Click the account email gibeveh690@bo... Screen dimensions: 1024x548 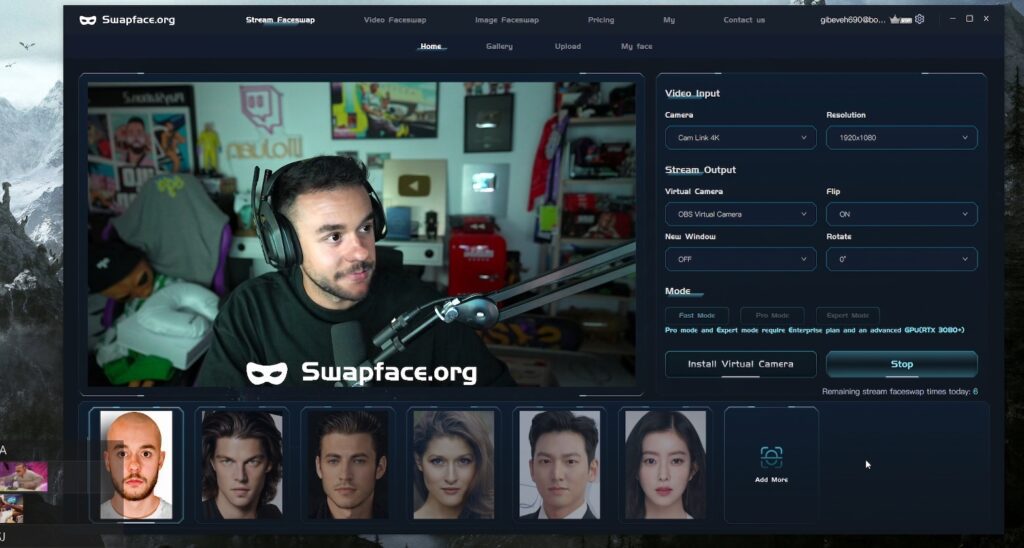(x=854, y=20)
